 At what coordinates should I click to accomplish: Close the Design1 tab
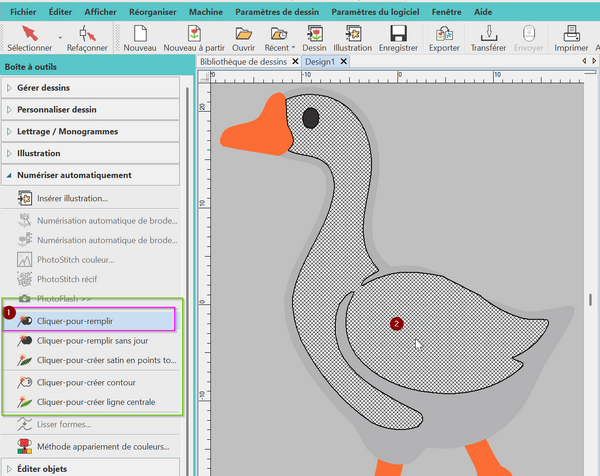344,61
